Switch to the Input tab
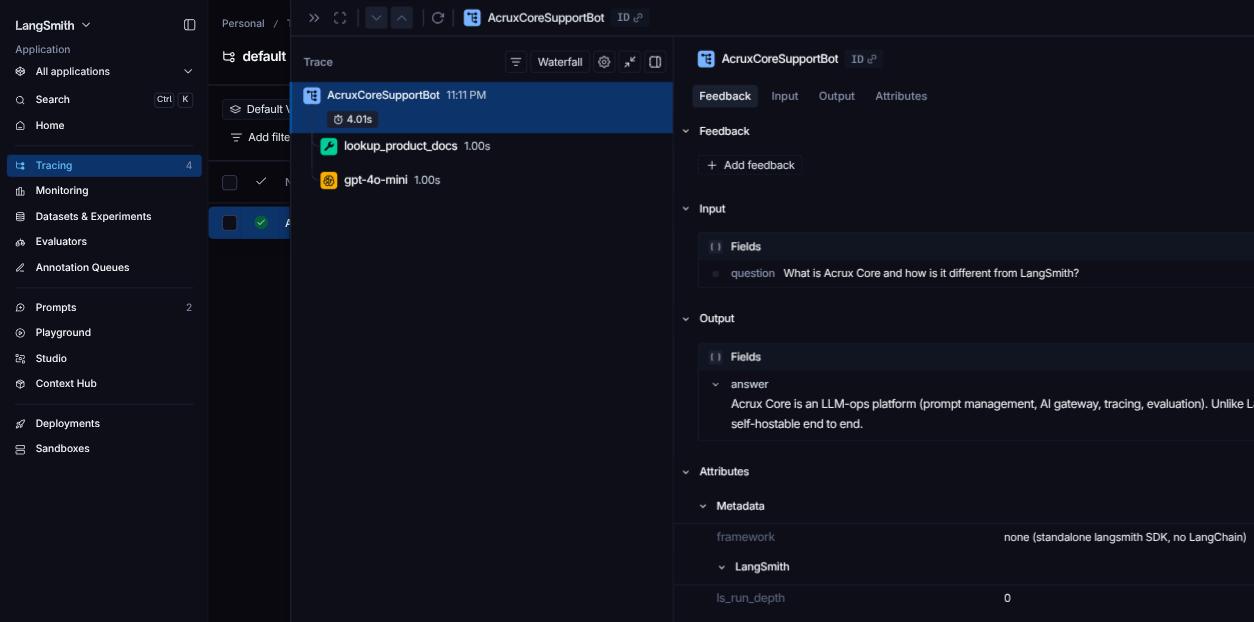The height and width of the screenshot is (622, 1254). pyautogui.click(x=785, y=96)
